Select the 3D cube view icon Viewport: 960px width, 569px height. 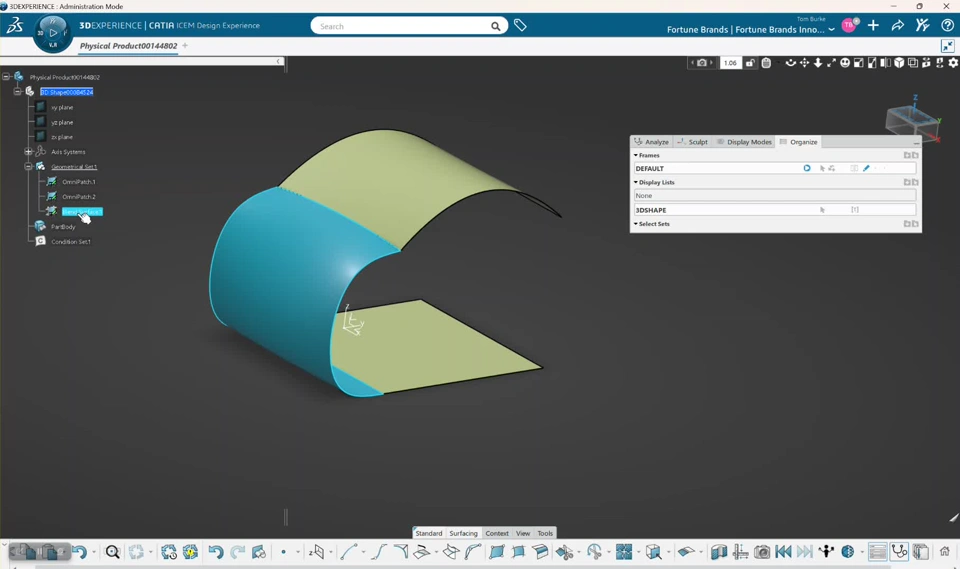[x=899, y=63]
